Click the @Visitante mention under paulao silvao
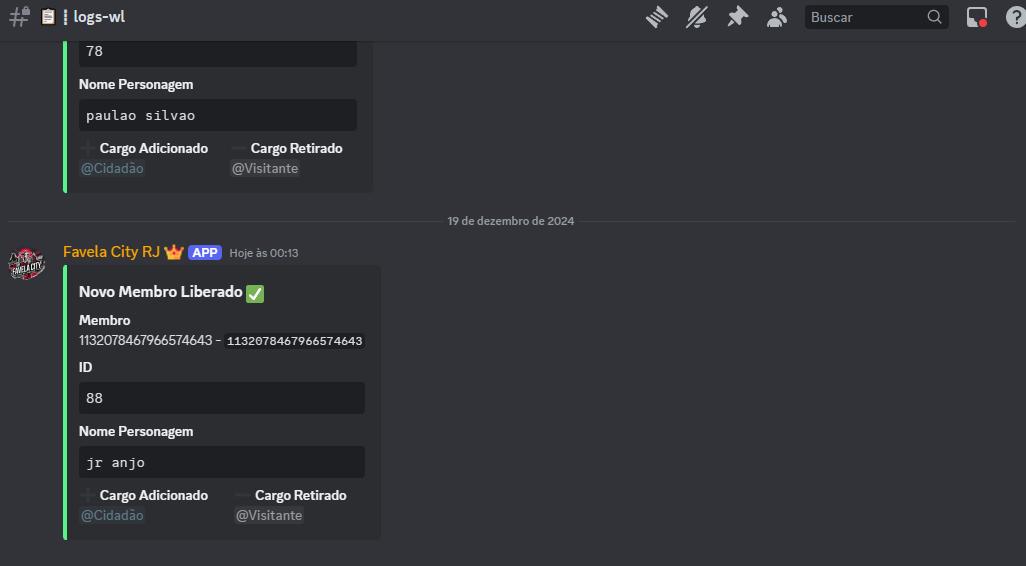The image size is (1026, 566). [265, 169]
